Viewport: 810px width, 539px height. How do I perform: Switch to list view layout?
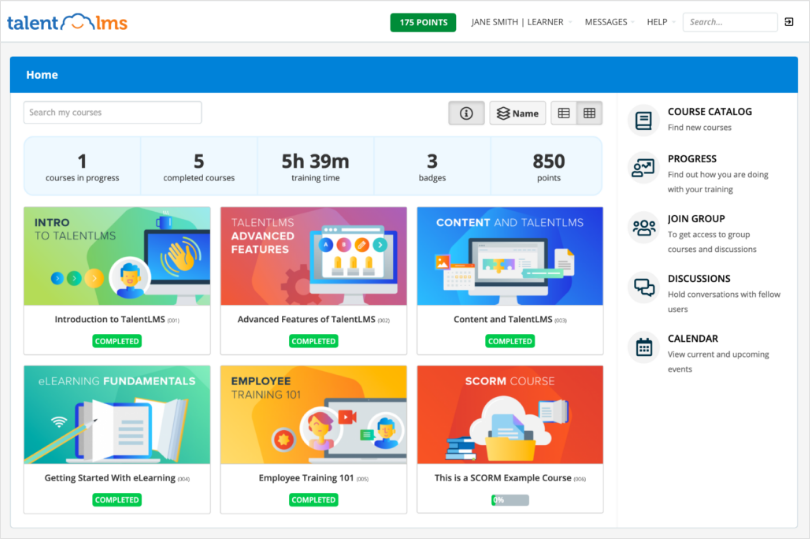564,113
